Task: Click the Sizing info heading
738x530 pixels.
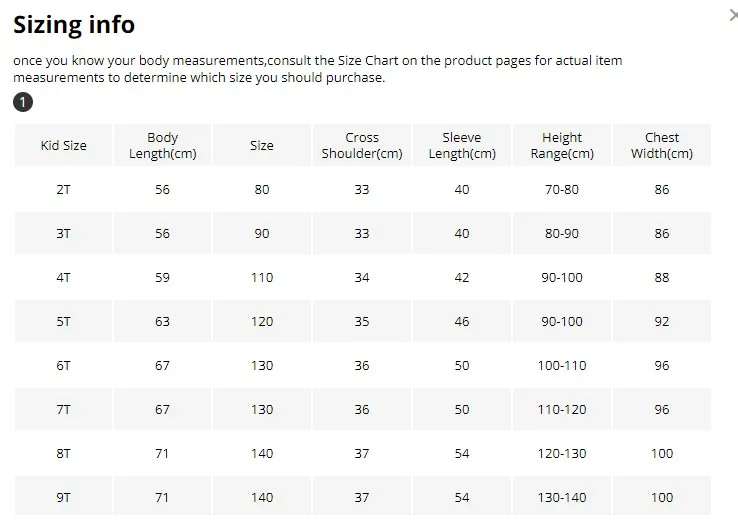Action: click(x=74, y=25)
